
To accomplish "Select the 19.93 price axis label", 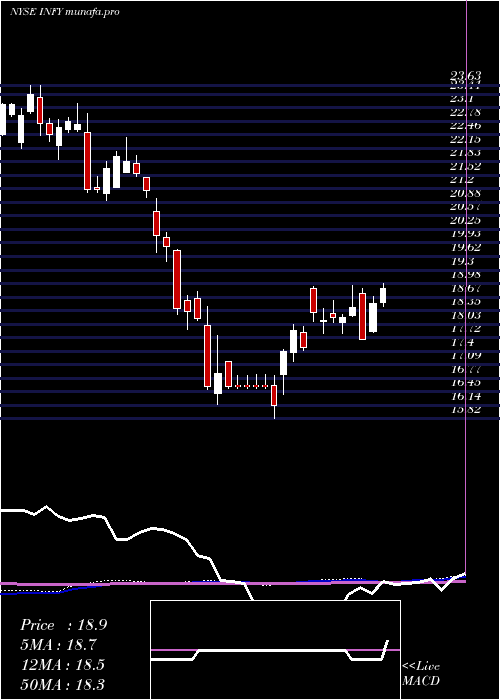I will point(466,234).
